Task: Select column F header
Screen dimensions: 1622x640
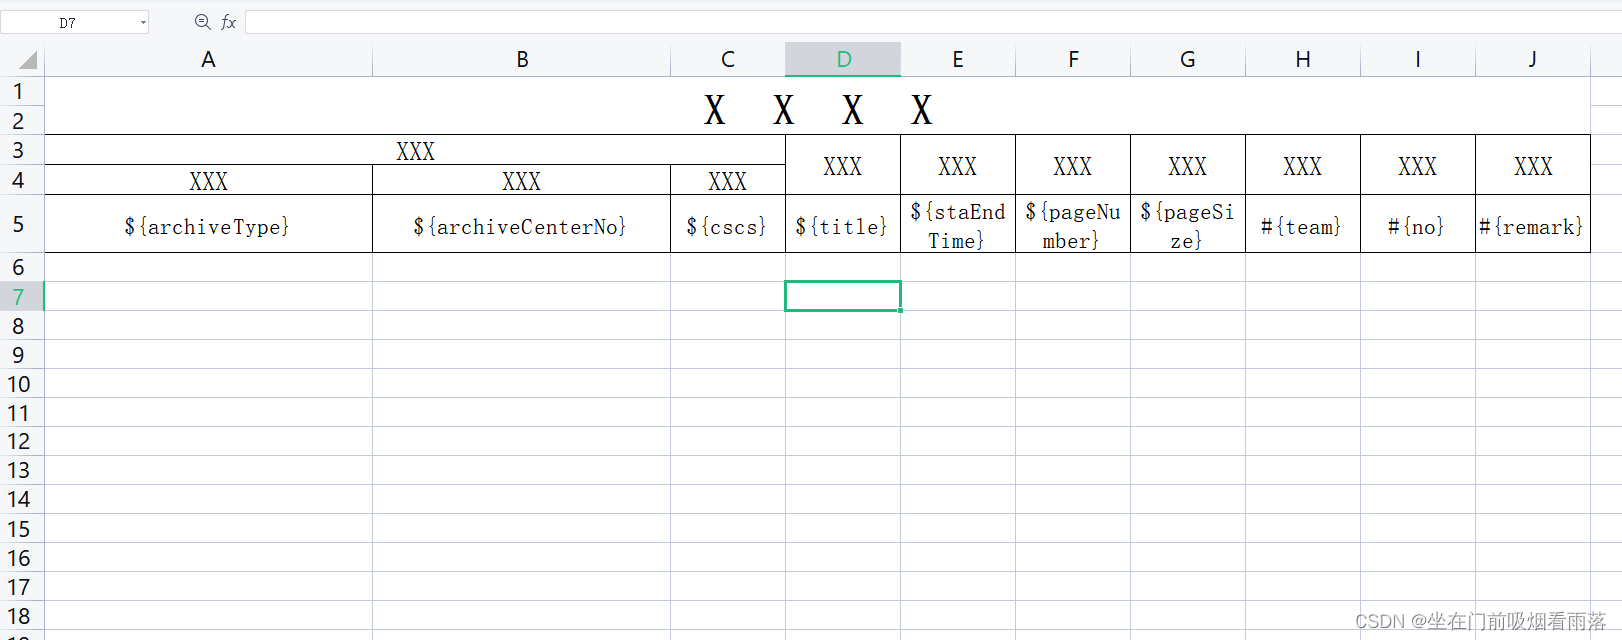Action: pos(1073,60)
